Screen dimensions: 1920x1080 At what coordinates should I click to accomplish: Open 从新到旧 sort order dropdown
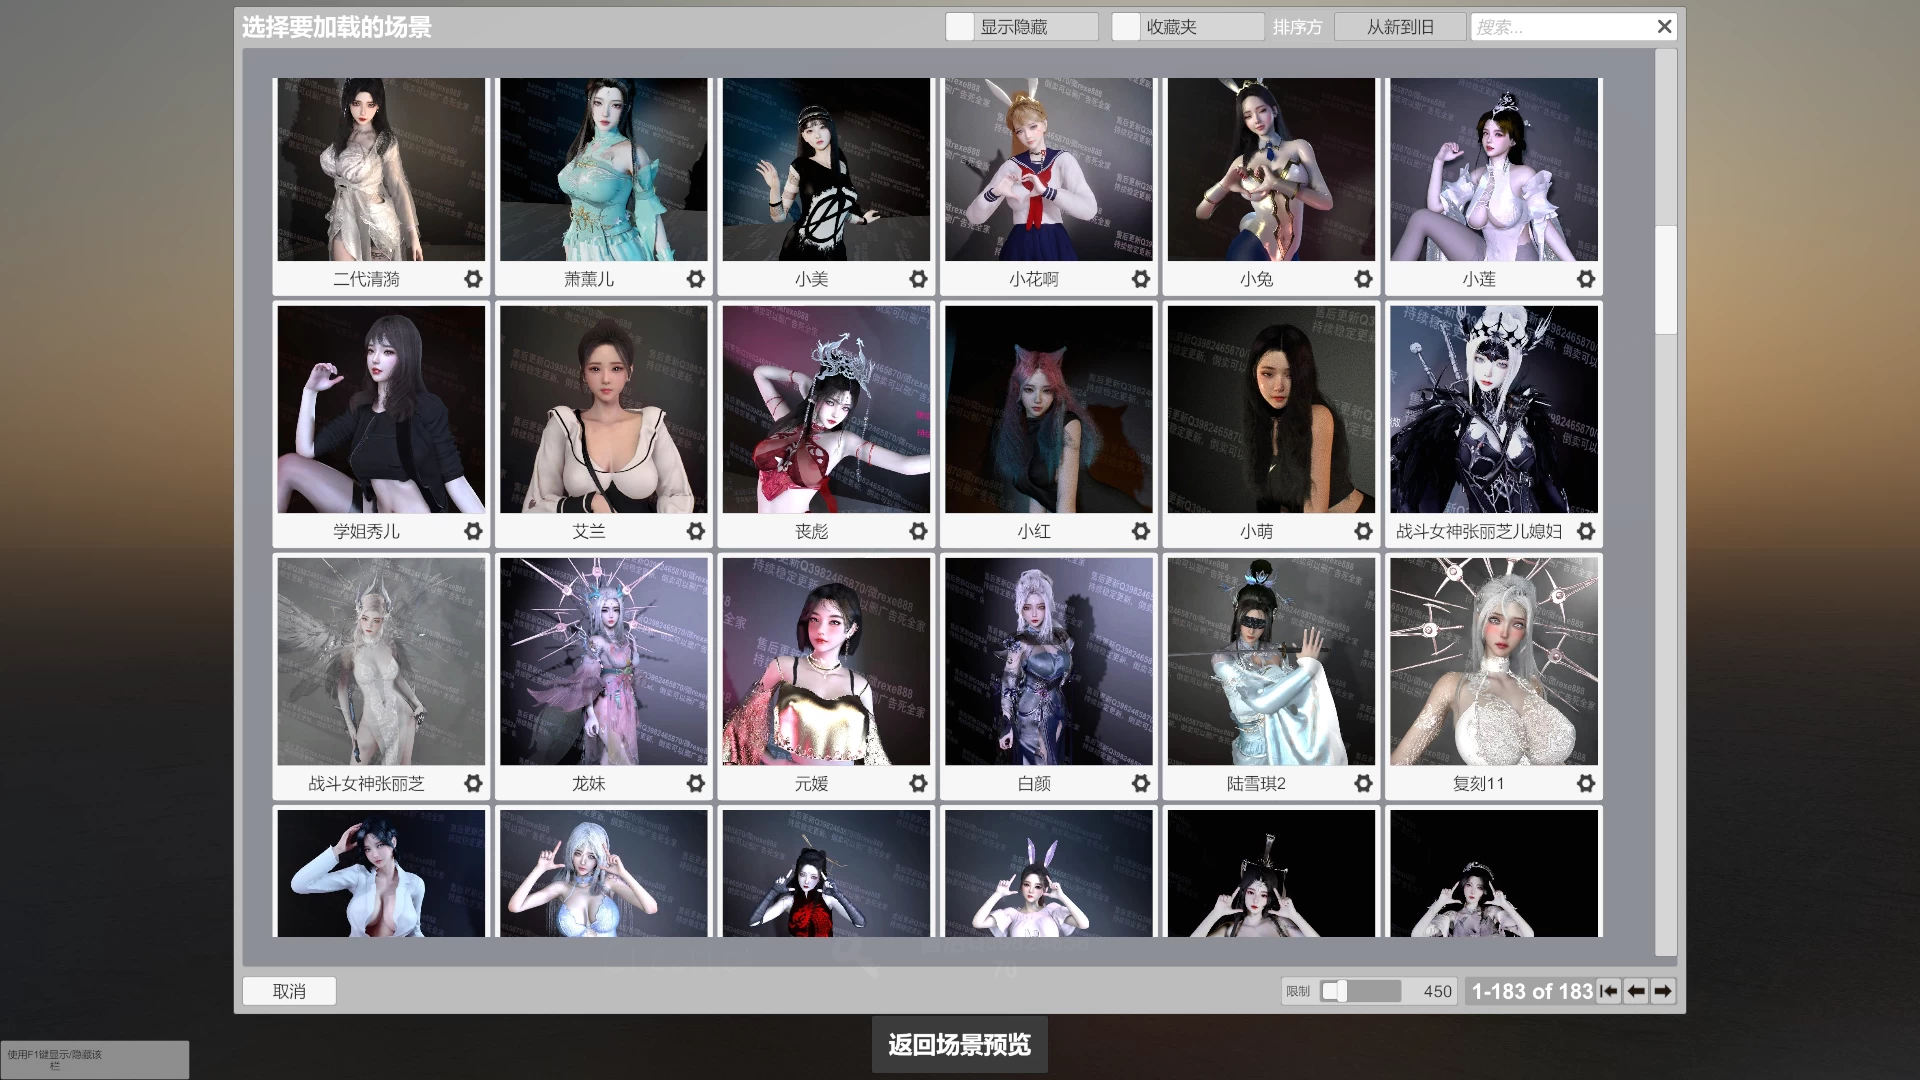1400,27
